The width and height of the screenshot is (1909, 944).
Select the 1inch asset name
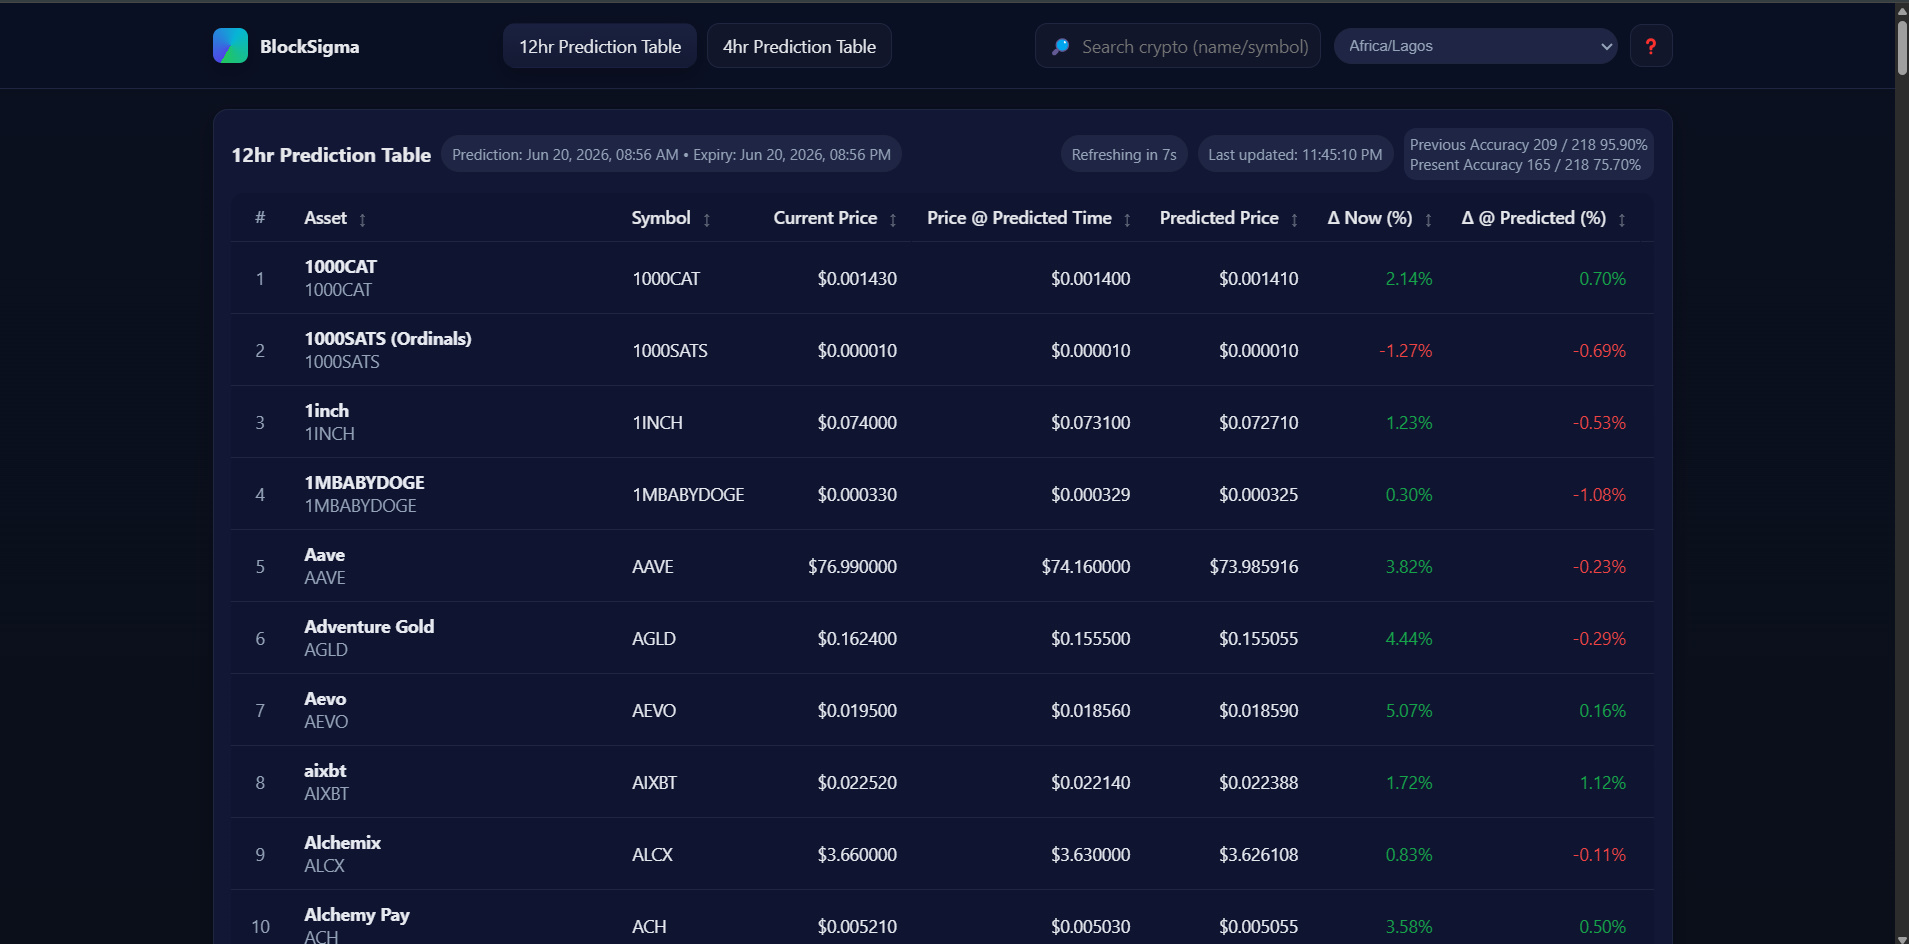[x=327, y=410]
